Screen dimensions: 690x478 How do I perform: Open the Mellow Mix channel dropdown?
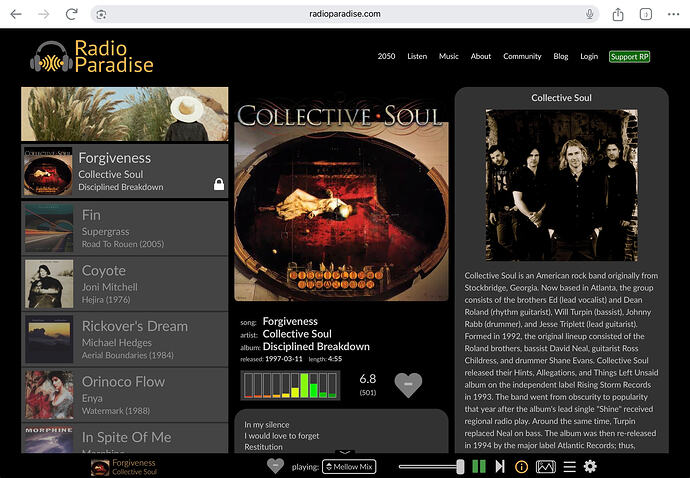coord(349,467)
